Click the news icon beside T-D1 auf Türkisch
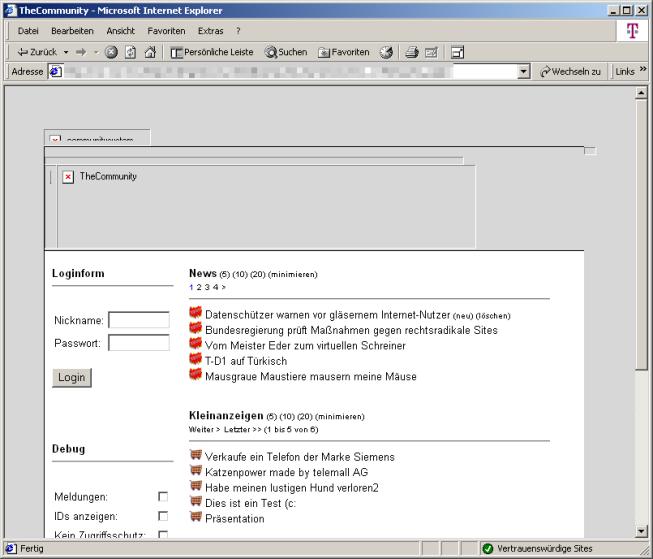 tap(196, 360)
